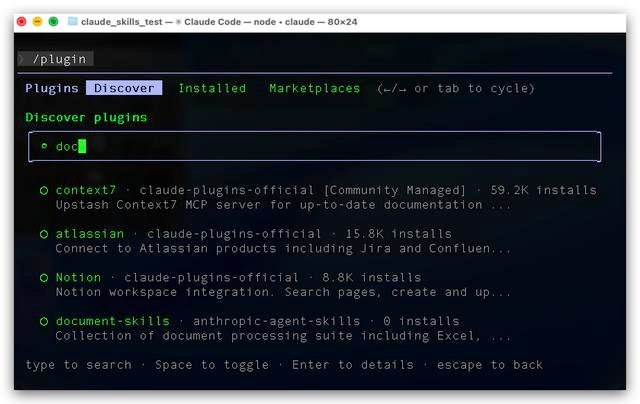
Task: Toggle the atlassian plugin selection circle
Action: [44, 234]
